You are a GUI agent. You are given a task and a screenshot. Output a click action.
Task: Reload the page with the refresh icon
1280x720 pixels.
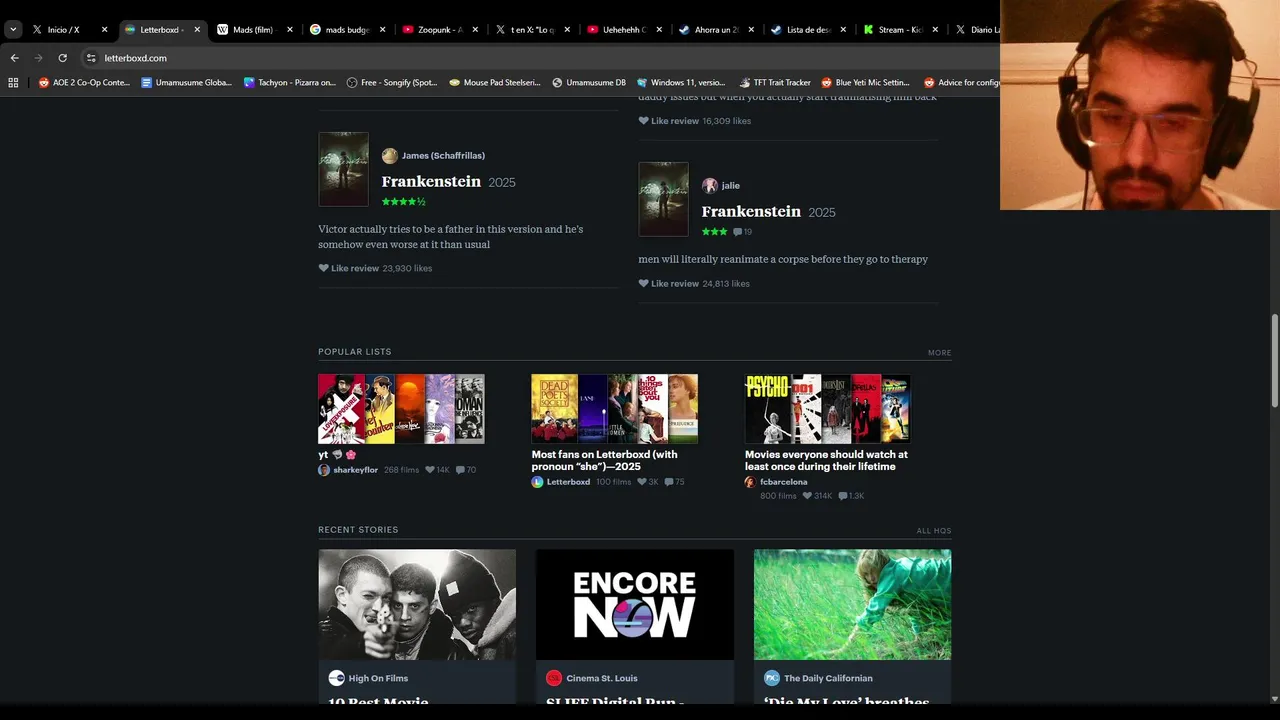[62, 58]
